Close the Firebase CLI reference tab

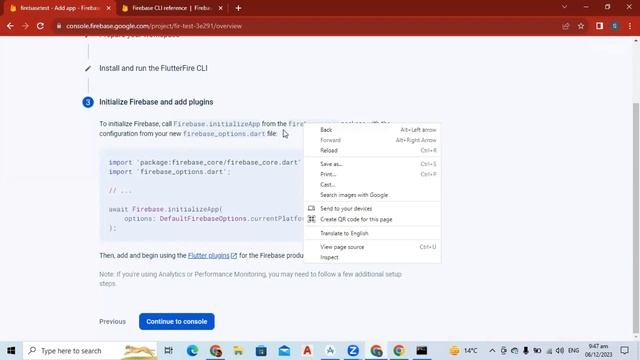[220, 8]
